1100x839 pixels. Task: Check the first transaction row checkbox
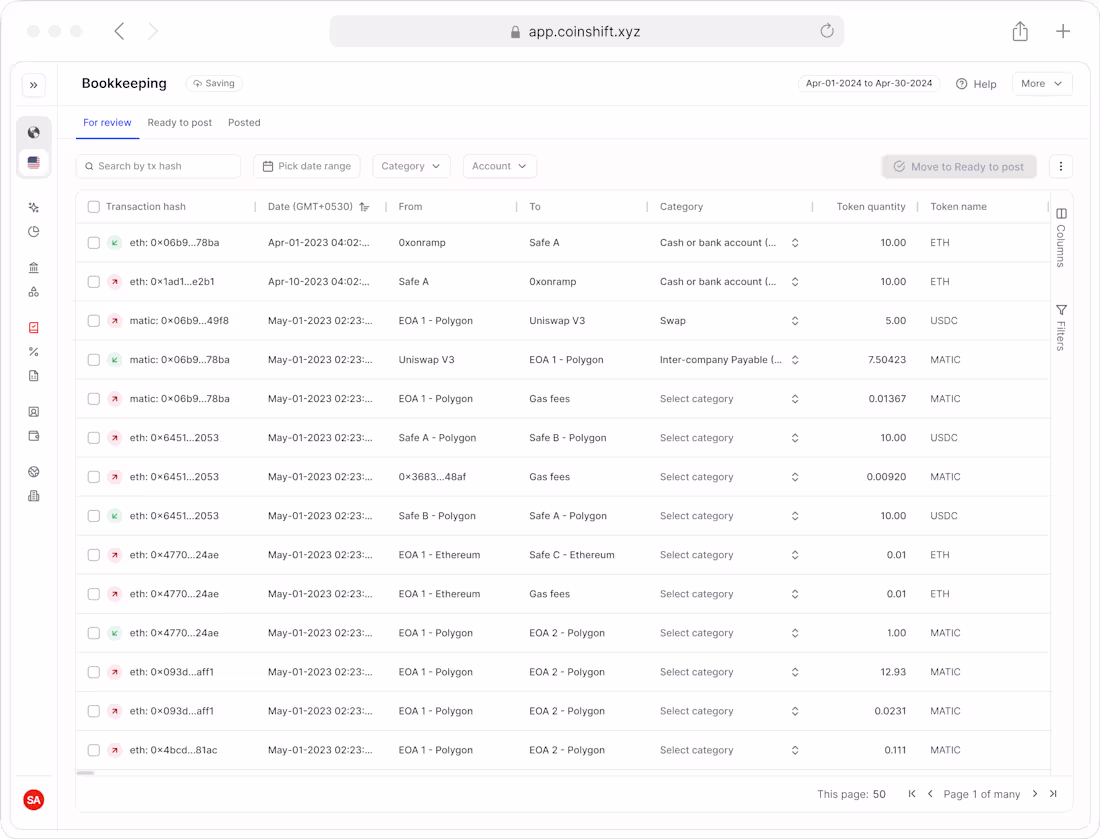[93, 242]
